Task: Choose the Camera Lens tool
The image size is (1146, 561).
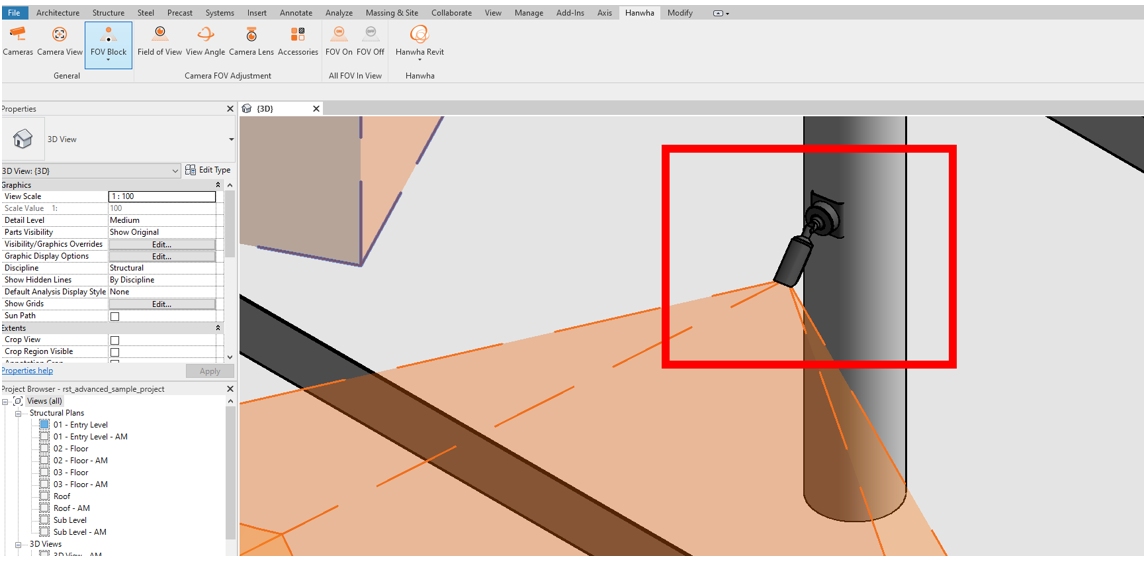Action: [251, 40]
